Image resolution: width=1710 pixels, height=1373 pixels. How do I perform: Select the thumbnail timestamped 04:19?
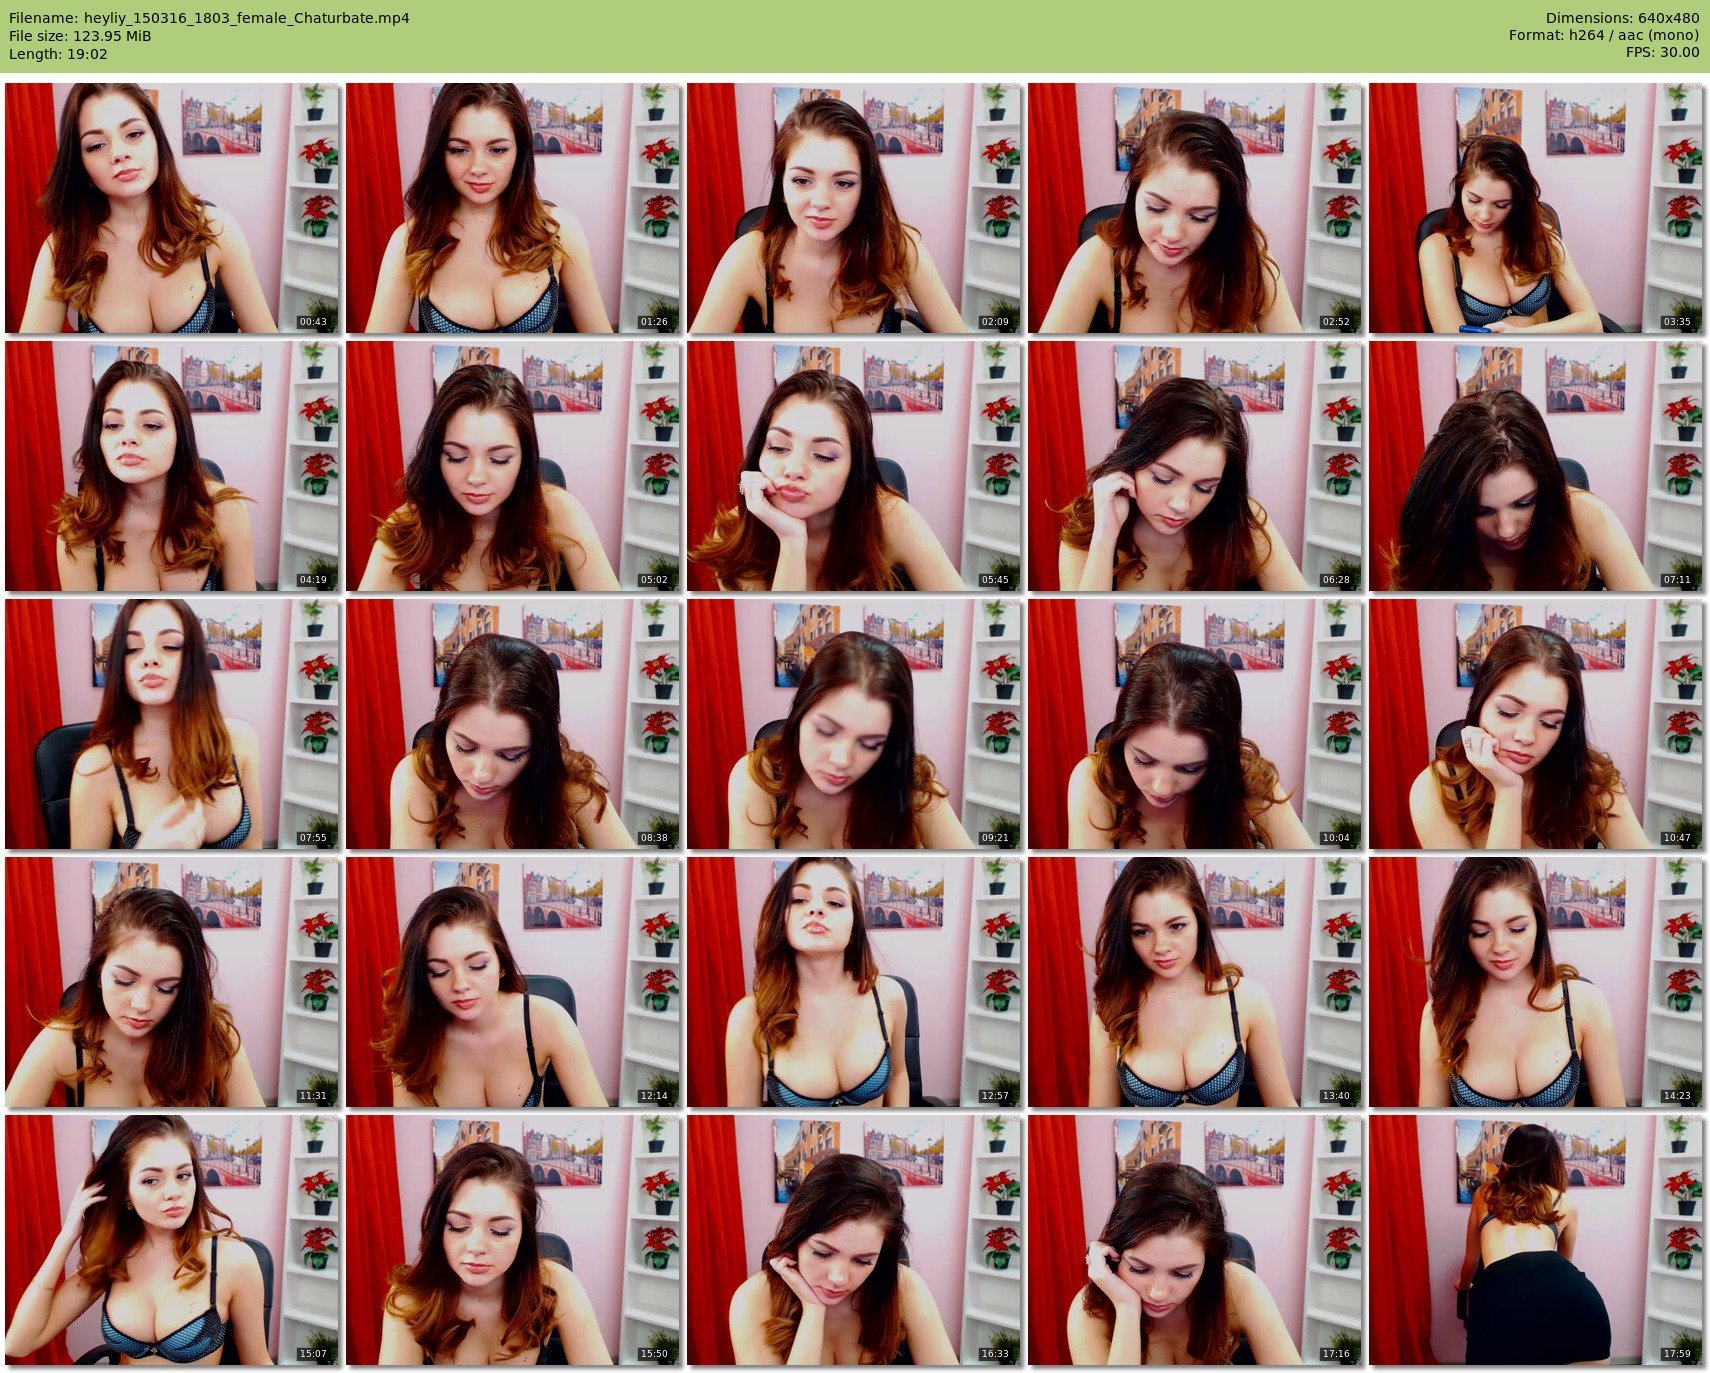coord(172,466)
